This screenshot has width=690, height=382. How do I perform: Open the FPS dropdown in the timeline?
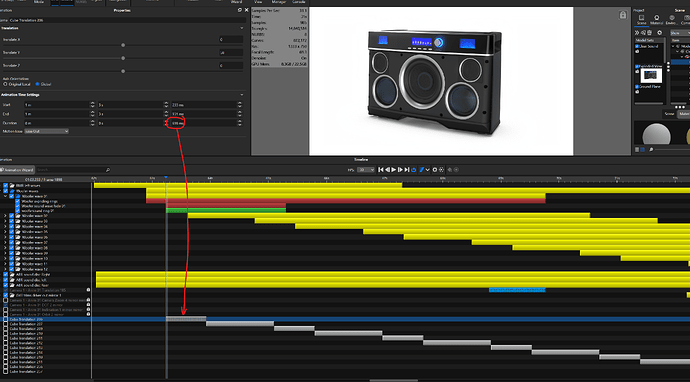point(366,170)
